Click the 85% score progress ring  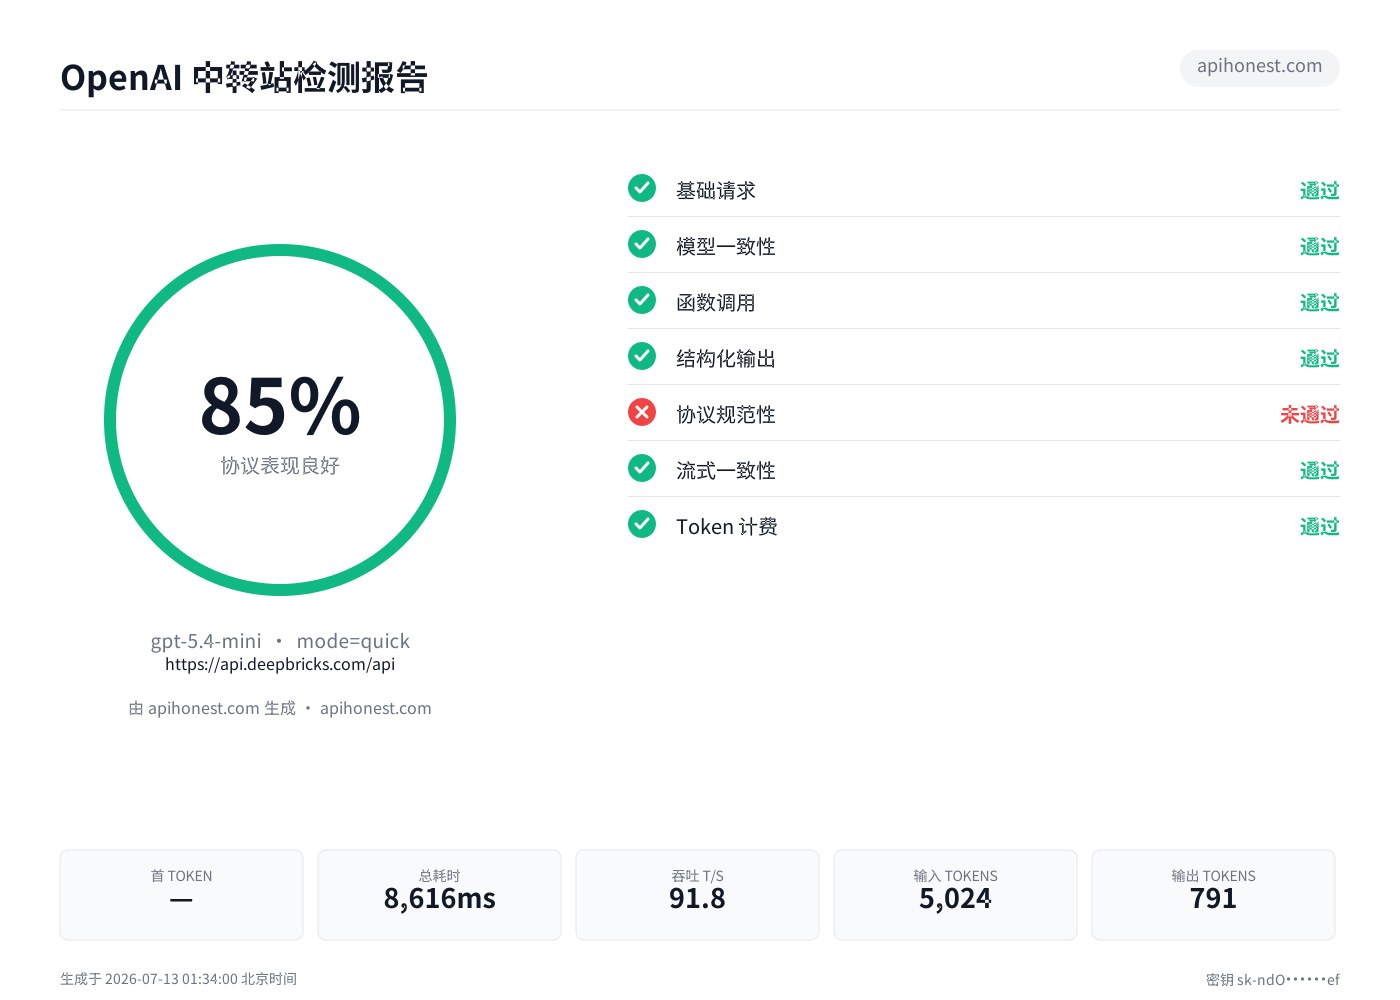pos(280,420)
